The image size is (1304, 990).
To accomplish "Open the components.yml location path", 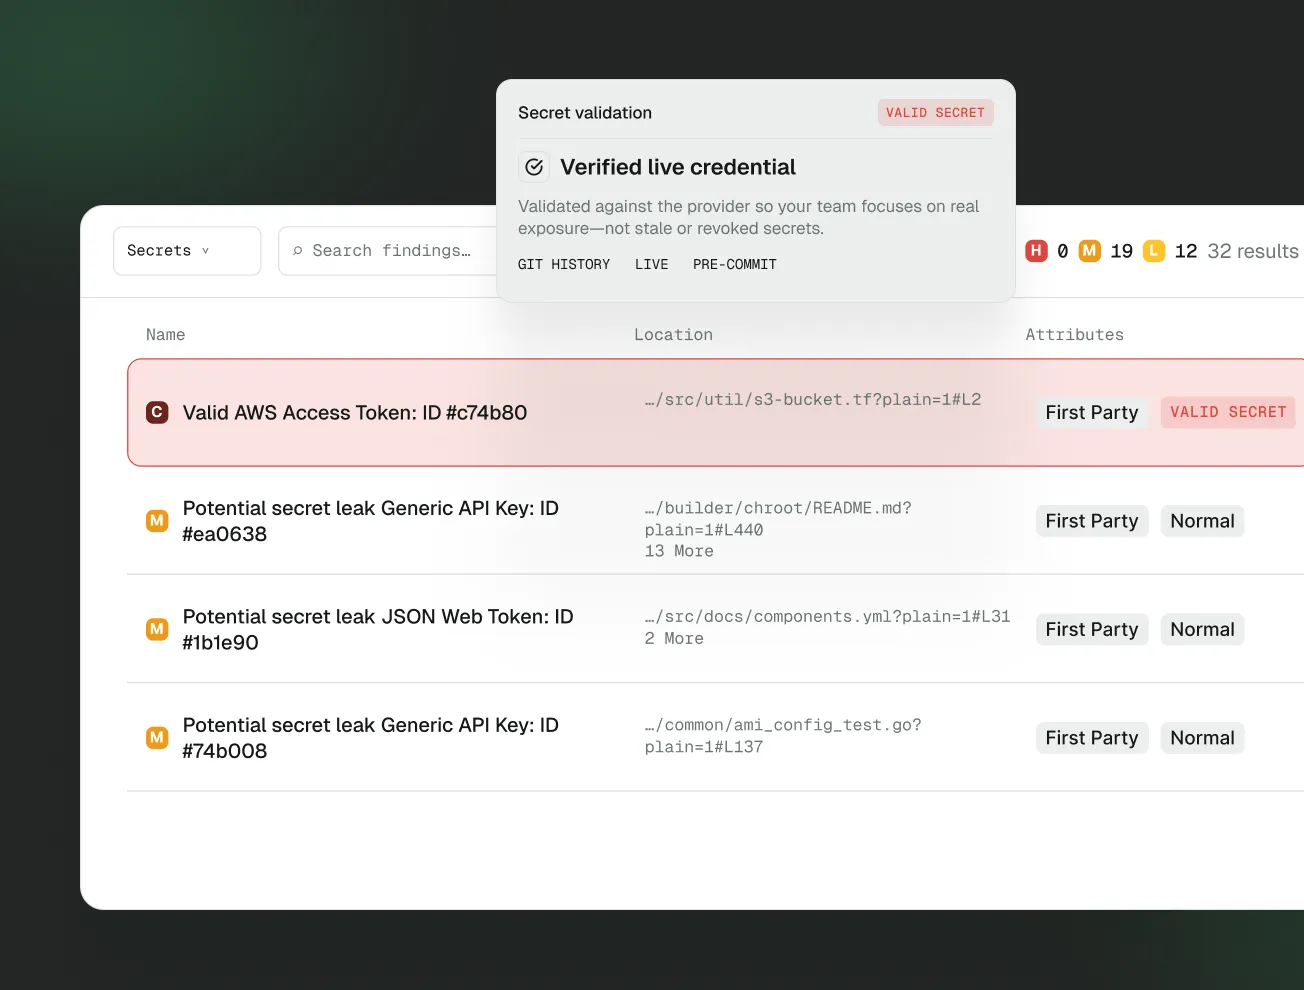I will [828, 617].
